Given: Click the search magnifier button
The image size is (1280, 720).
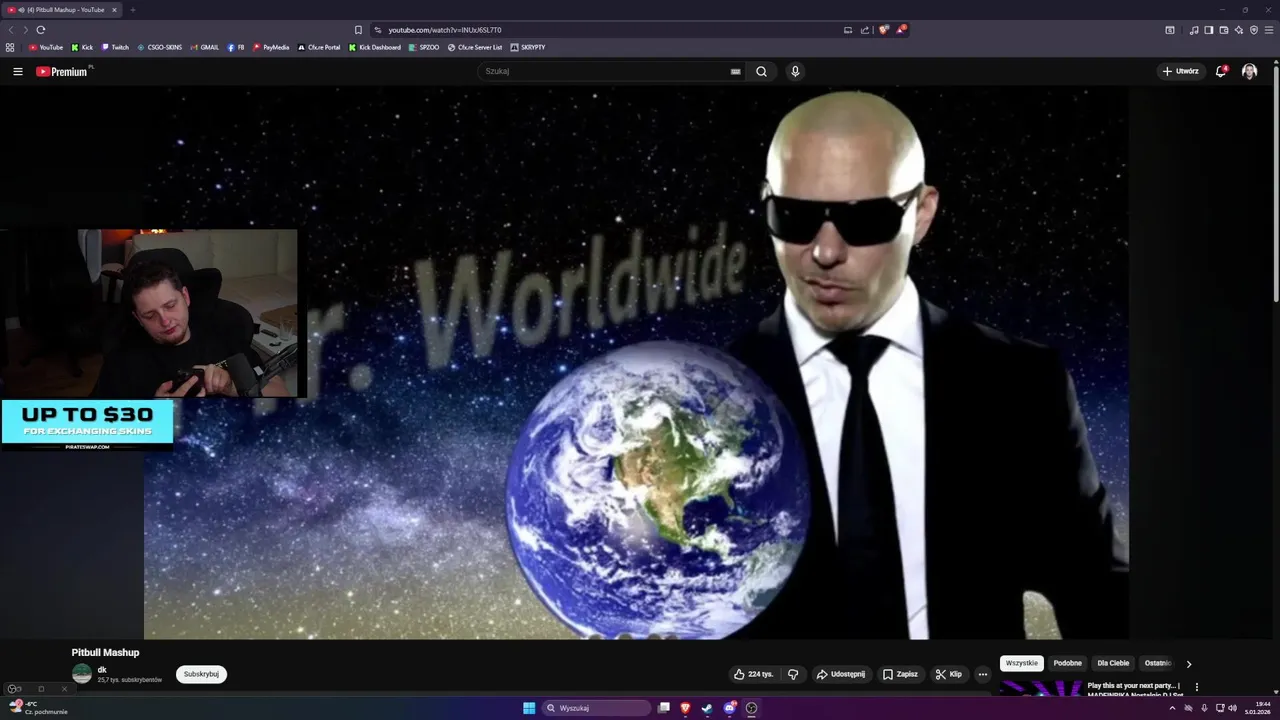Looking at the screenshot, I should tap(761, 71).
